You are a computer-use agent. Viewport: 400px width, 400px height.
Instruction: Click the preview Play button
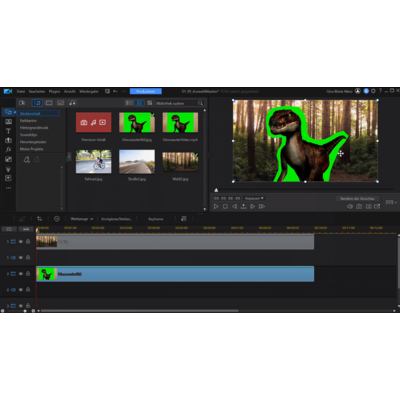pyautogui.click(x=216, y=207)
